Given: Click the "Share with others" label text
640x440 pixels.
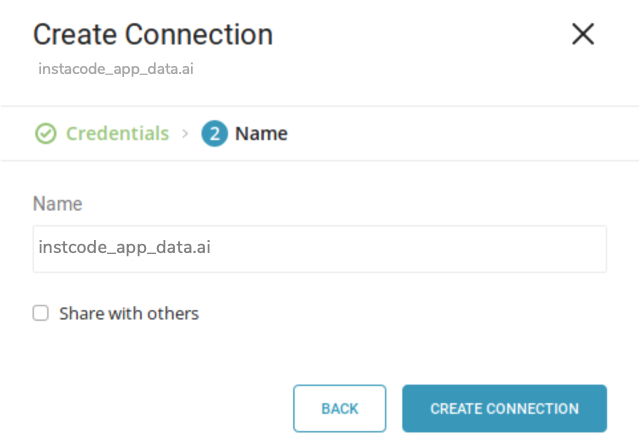Looking at the screenshot, I should point(129,313).
